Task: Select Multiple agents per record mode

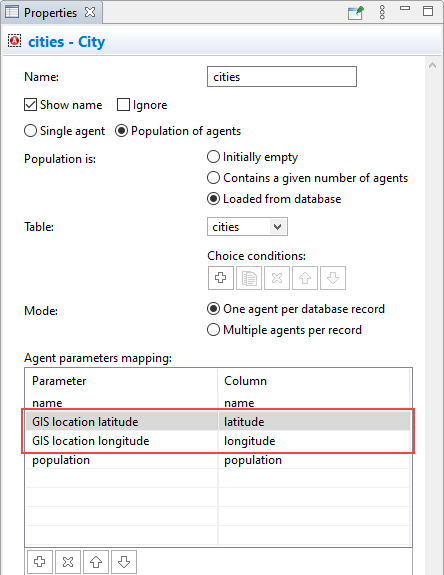Action: pyautogui.click(x=213, y=330)
